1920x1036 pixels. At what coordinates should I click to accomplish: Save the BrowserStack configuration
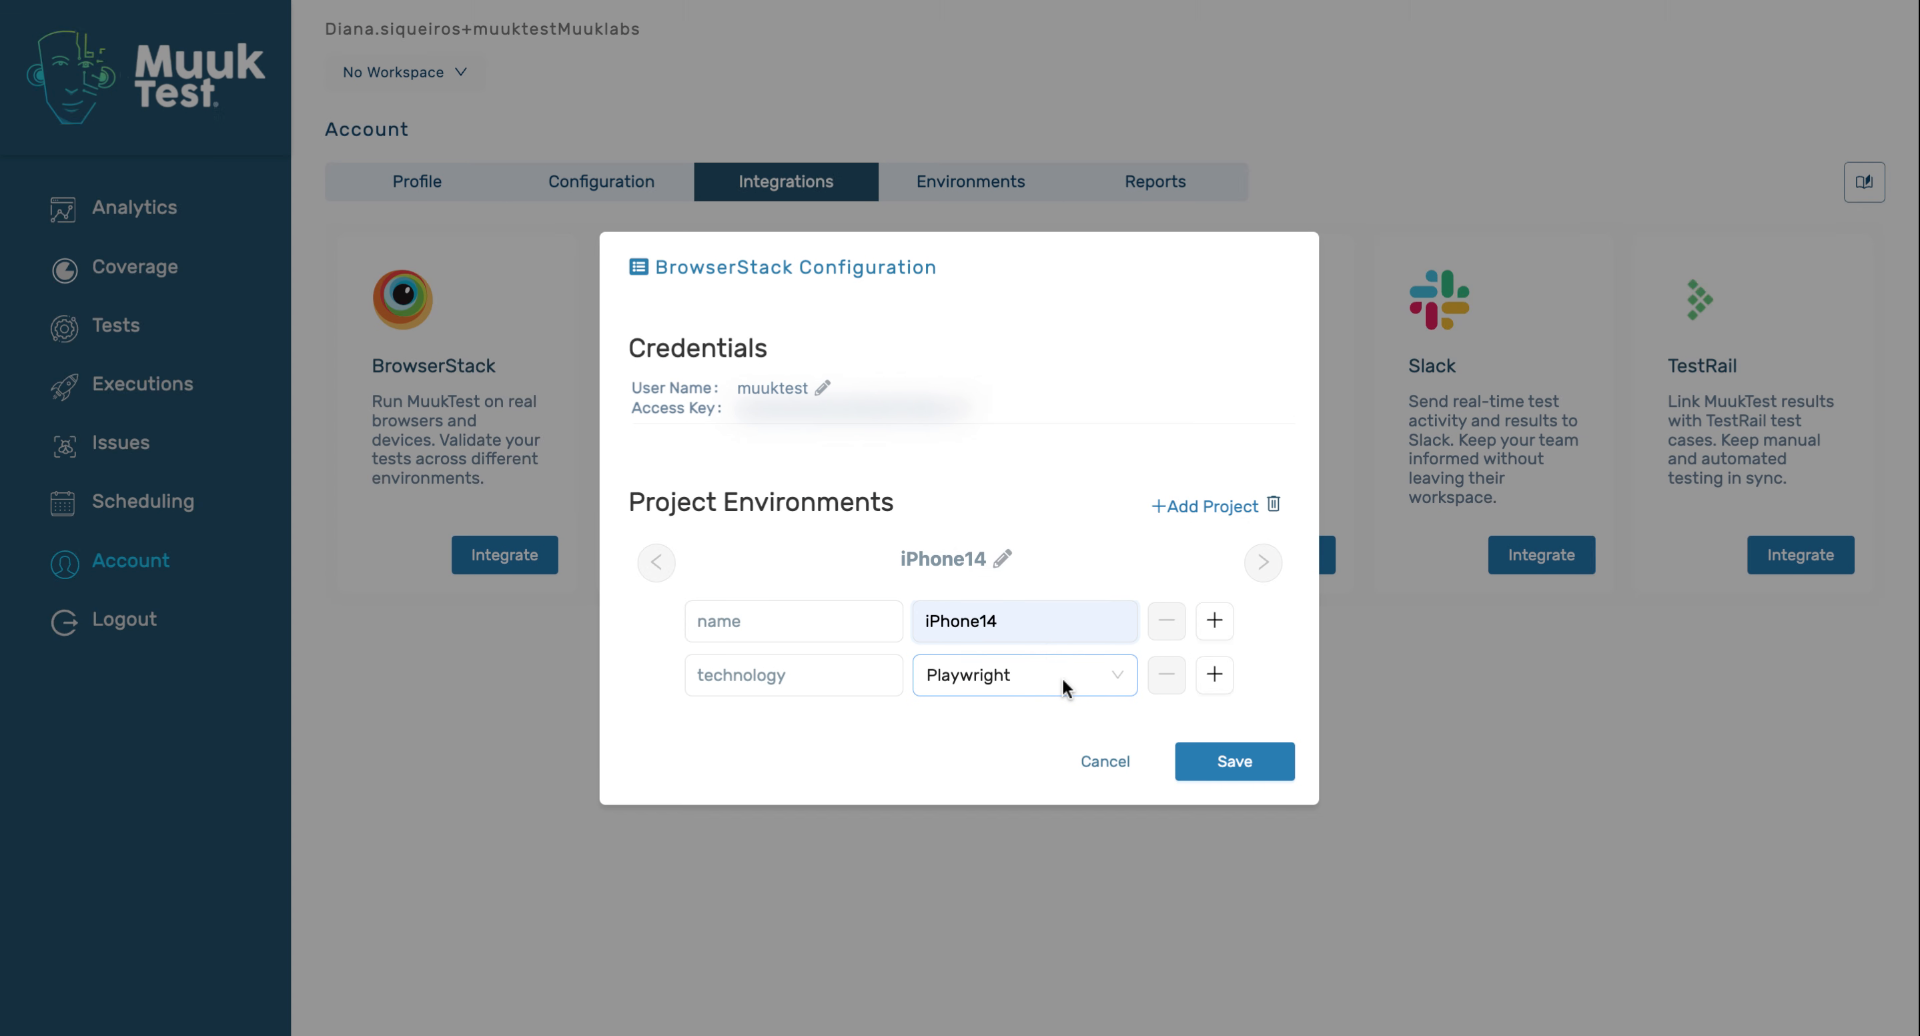[x=1235, y=762]
